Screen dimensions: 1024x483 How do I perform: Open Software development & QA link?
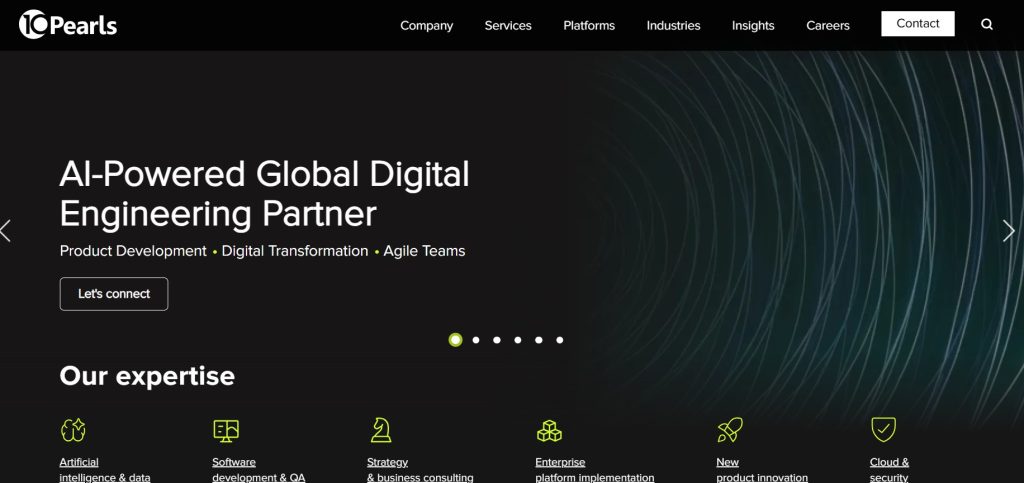[x=259, y=470]
